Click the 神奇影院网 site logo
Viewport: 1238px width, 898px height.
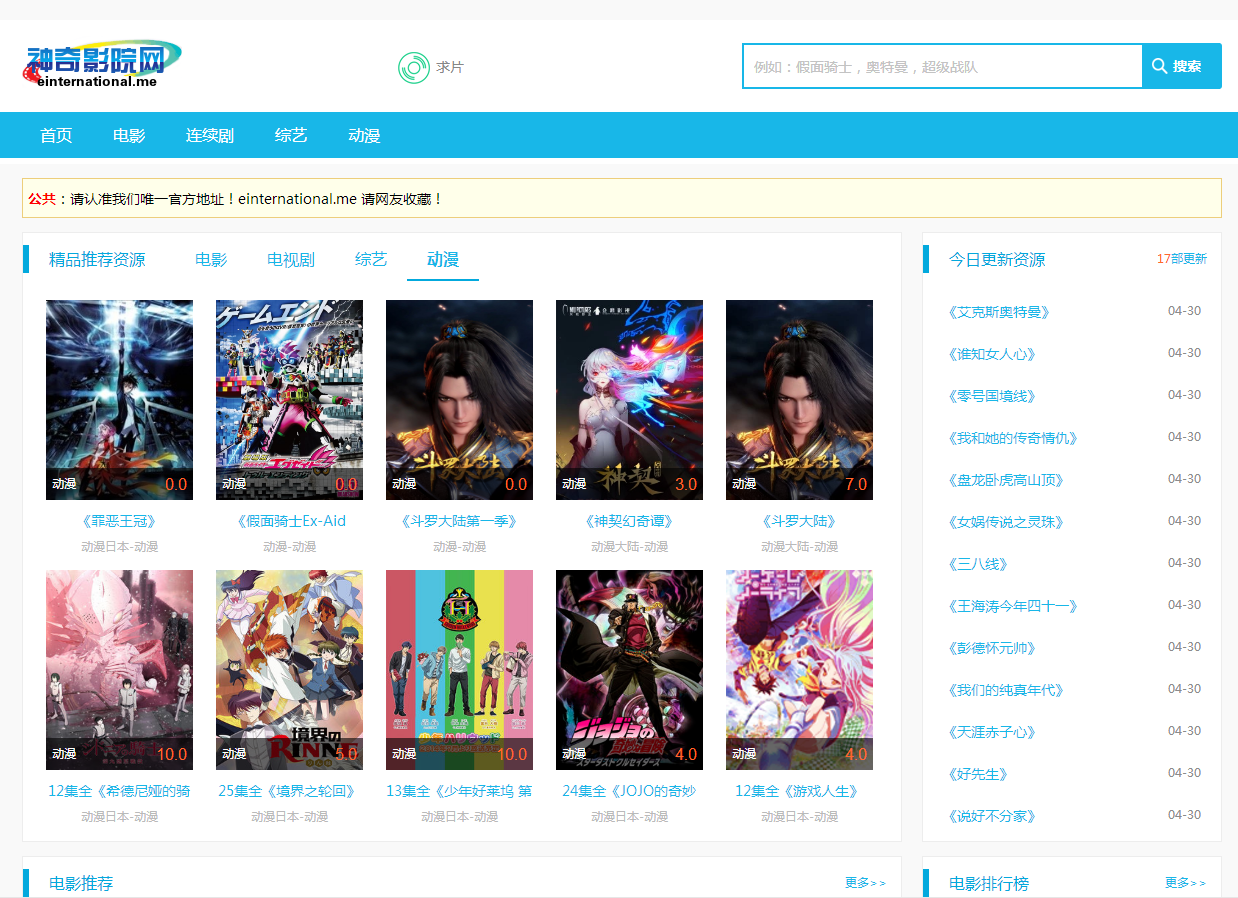click(102, 65)
